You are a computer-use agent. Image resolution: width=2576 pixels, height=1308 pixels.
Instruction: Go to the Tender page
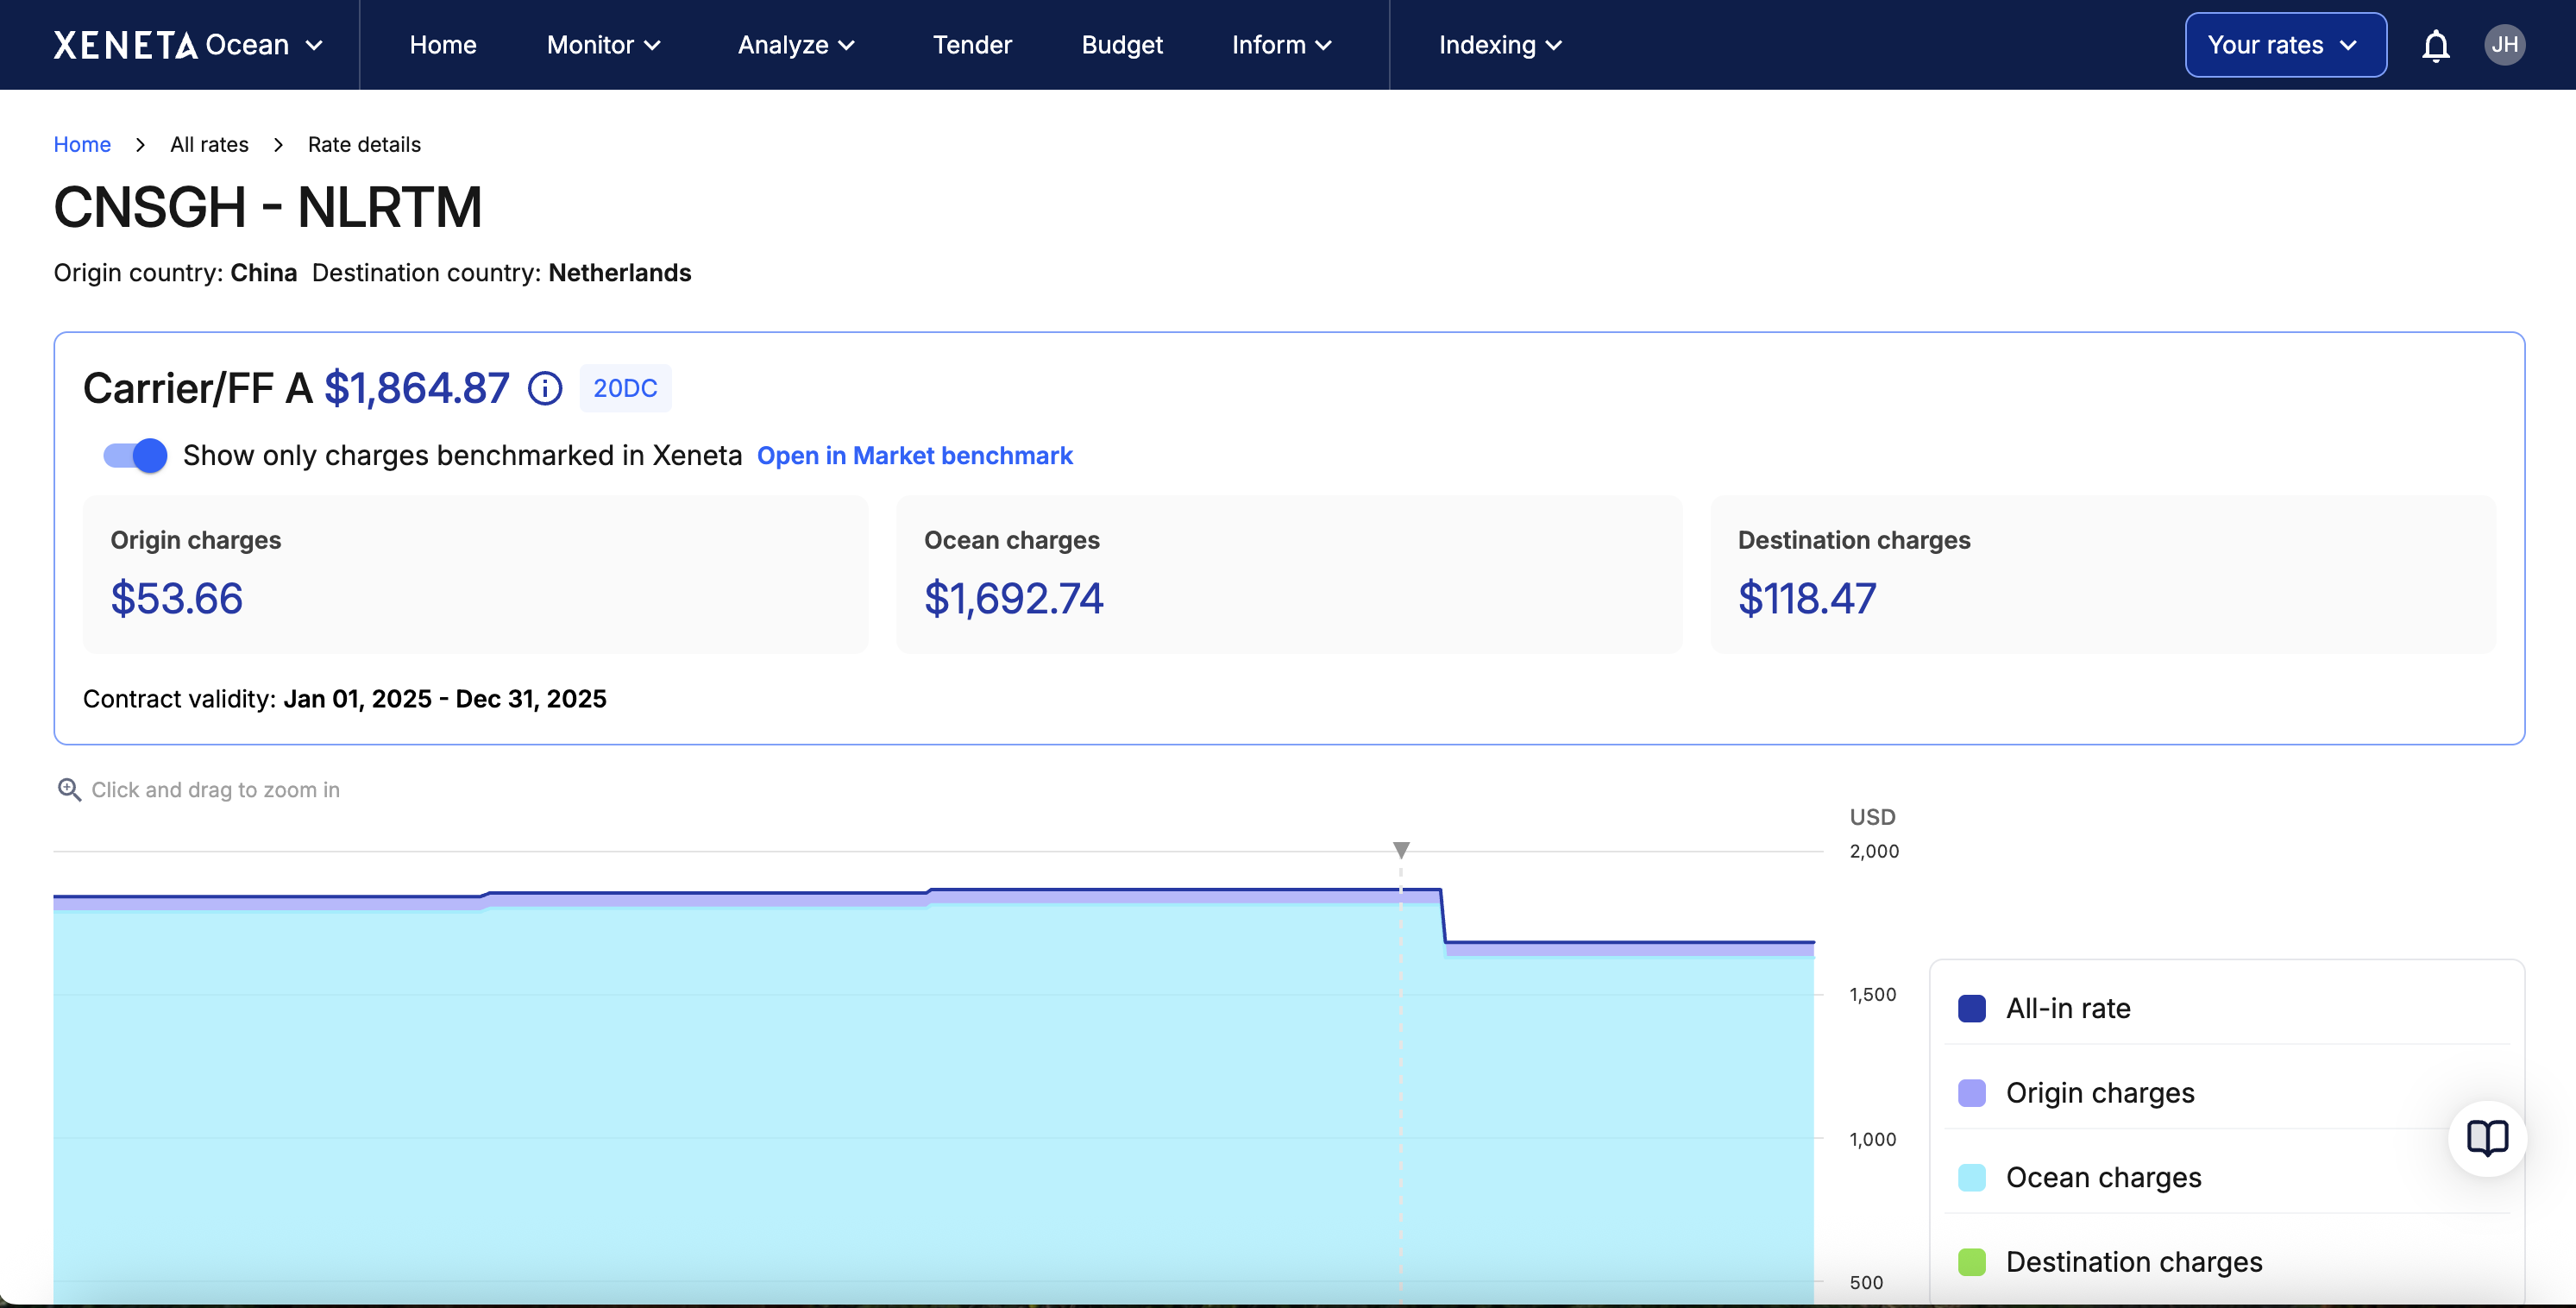pos(972,45)
